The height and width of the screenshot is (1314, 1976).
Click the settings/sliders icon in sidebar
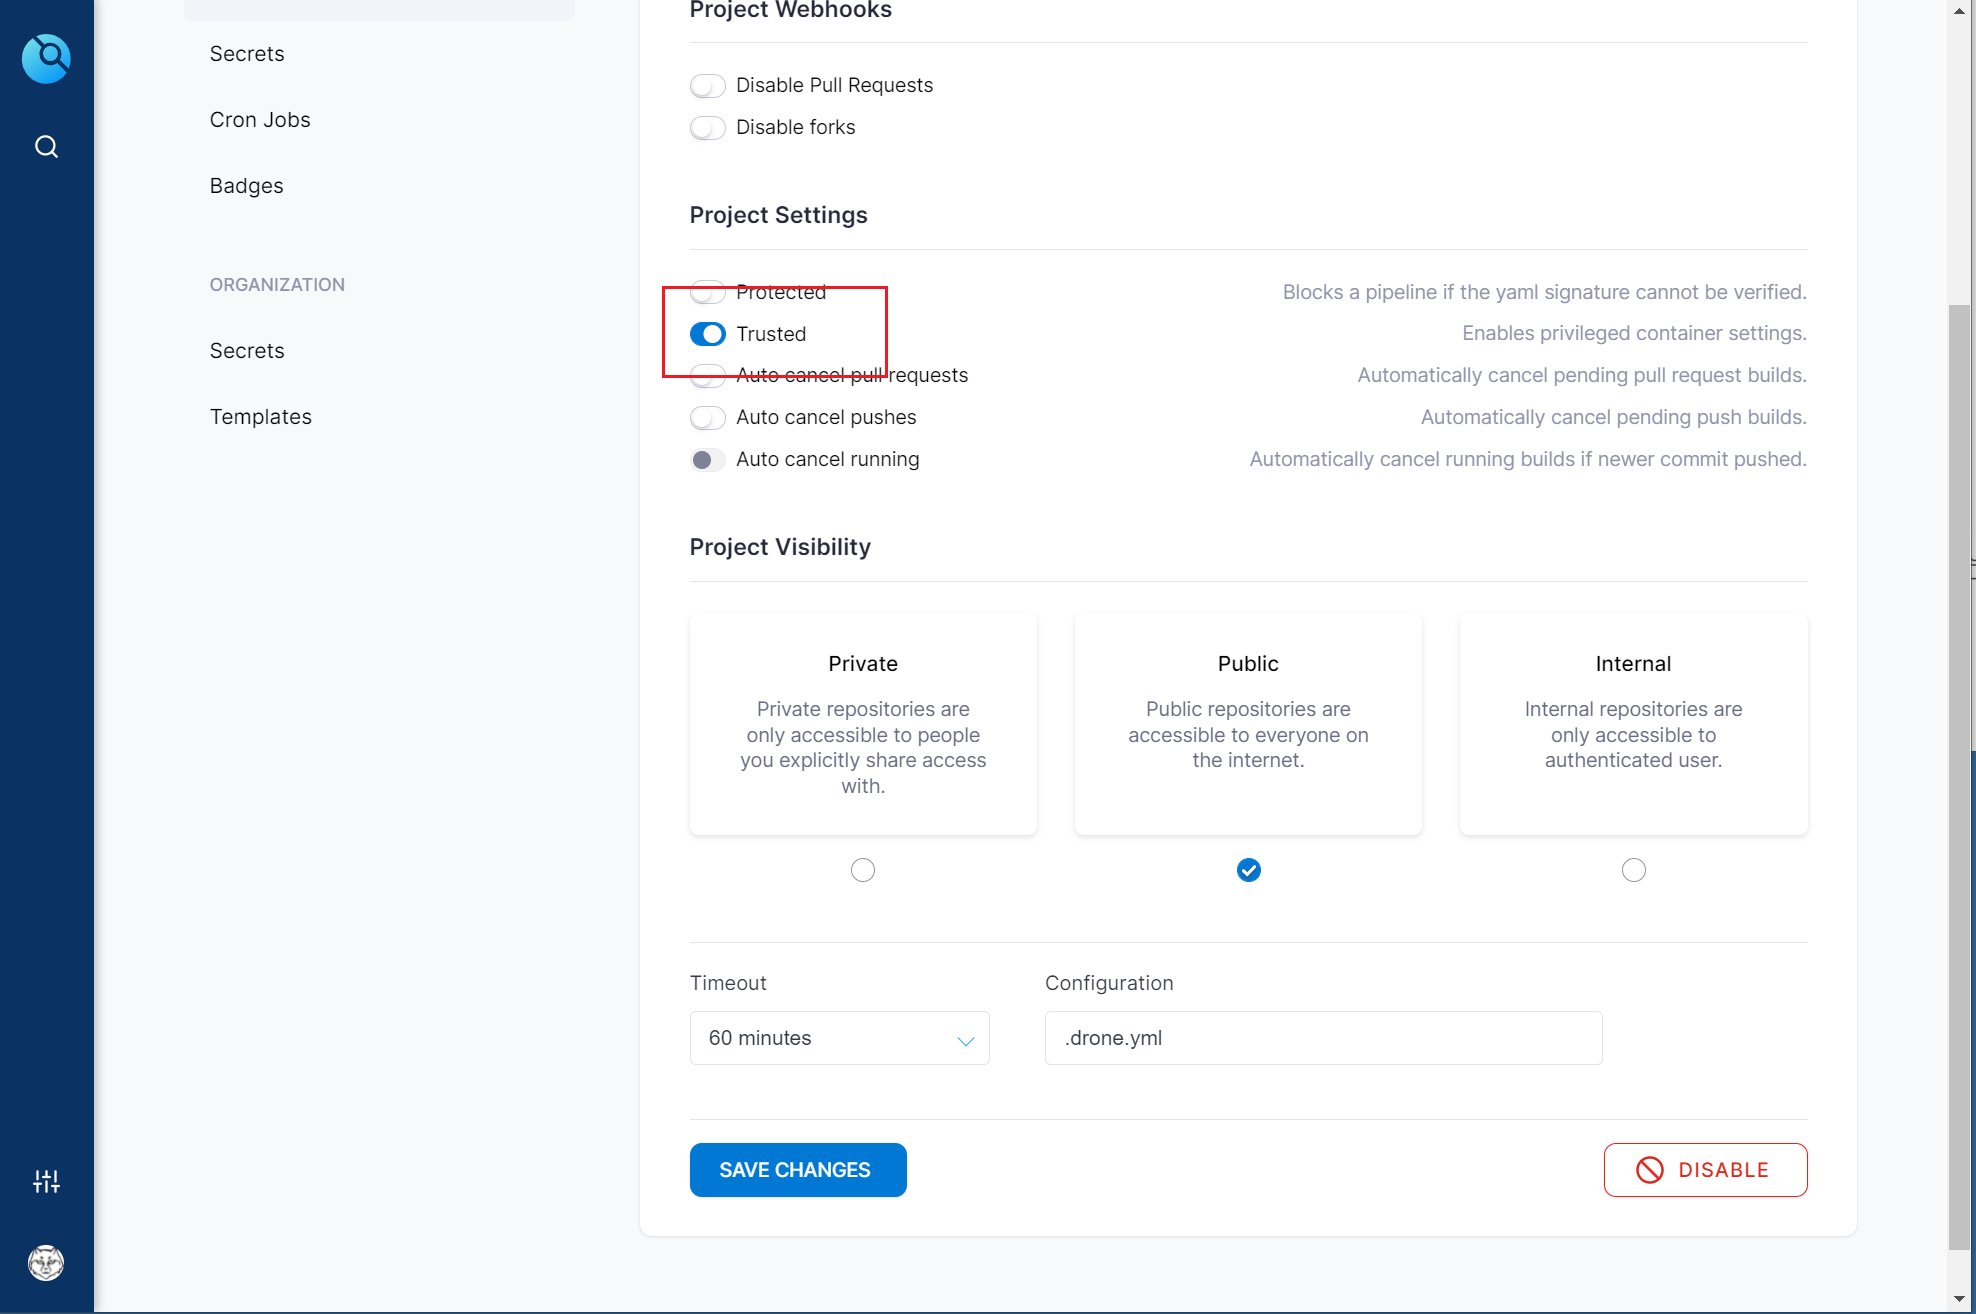(x=45, y=1182)
